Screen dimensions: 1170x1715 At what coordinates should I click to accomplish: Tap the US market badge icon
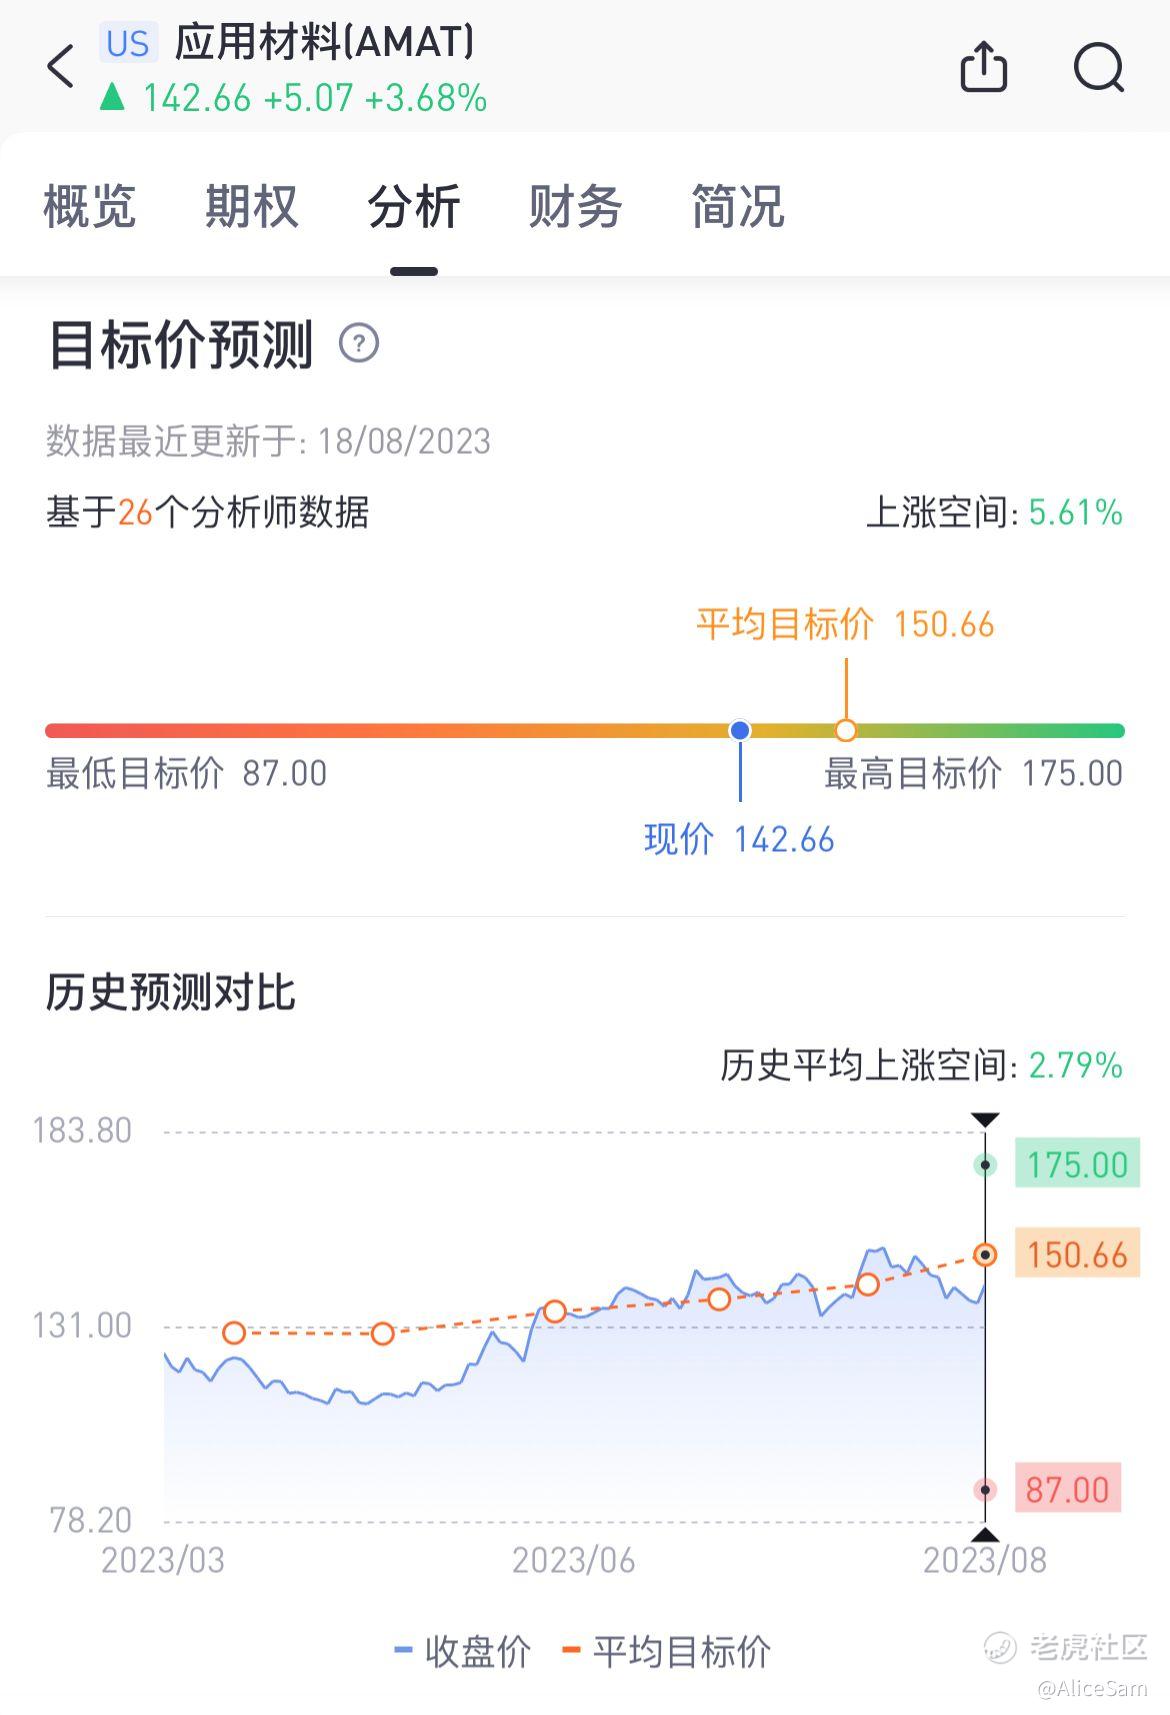(x=128, y=43)
